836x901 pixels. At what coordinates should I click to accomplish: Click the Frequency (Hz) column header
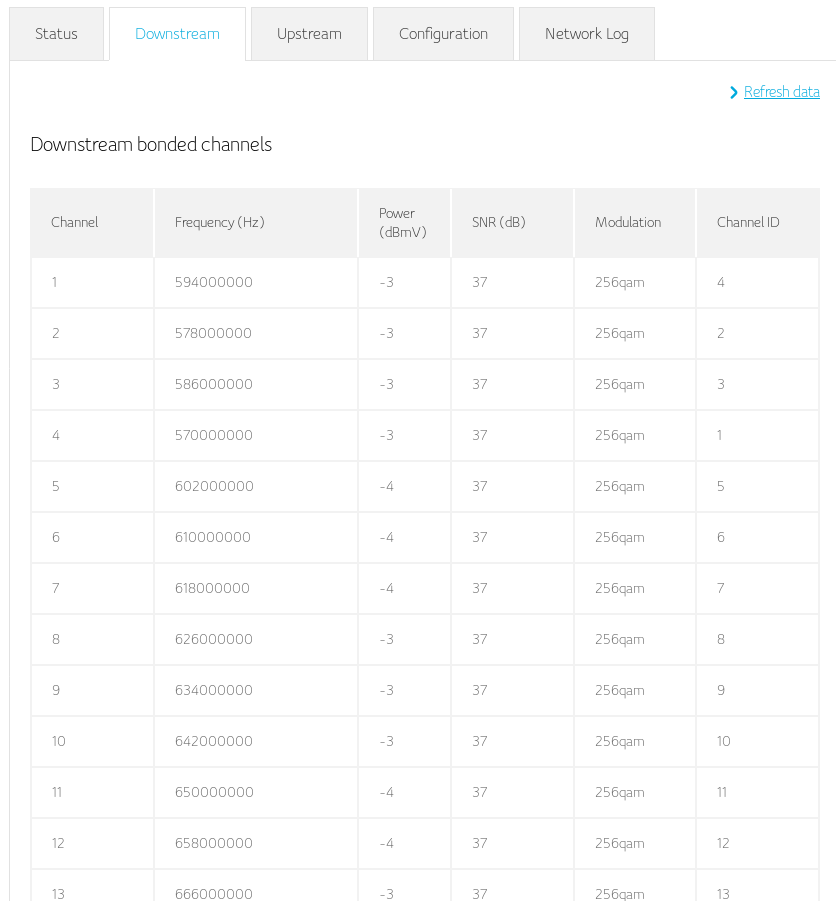[220, 222]
